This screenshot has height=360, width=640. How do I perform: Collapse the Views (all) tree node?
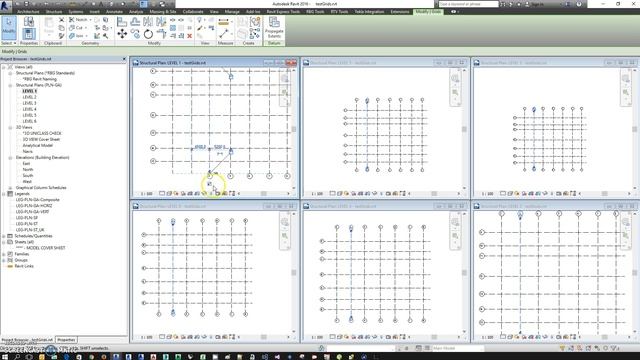click(4, 67)
